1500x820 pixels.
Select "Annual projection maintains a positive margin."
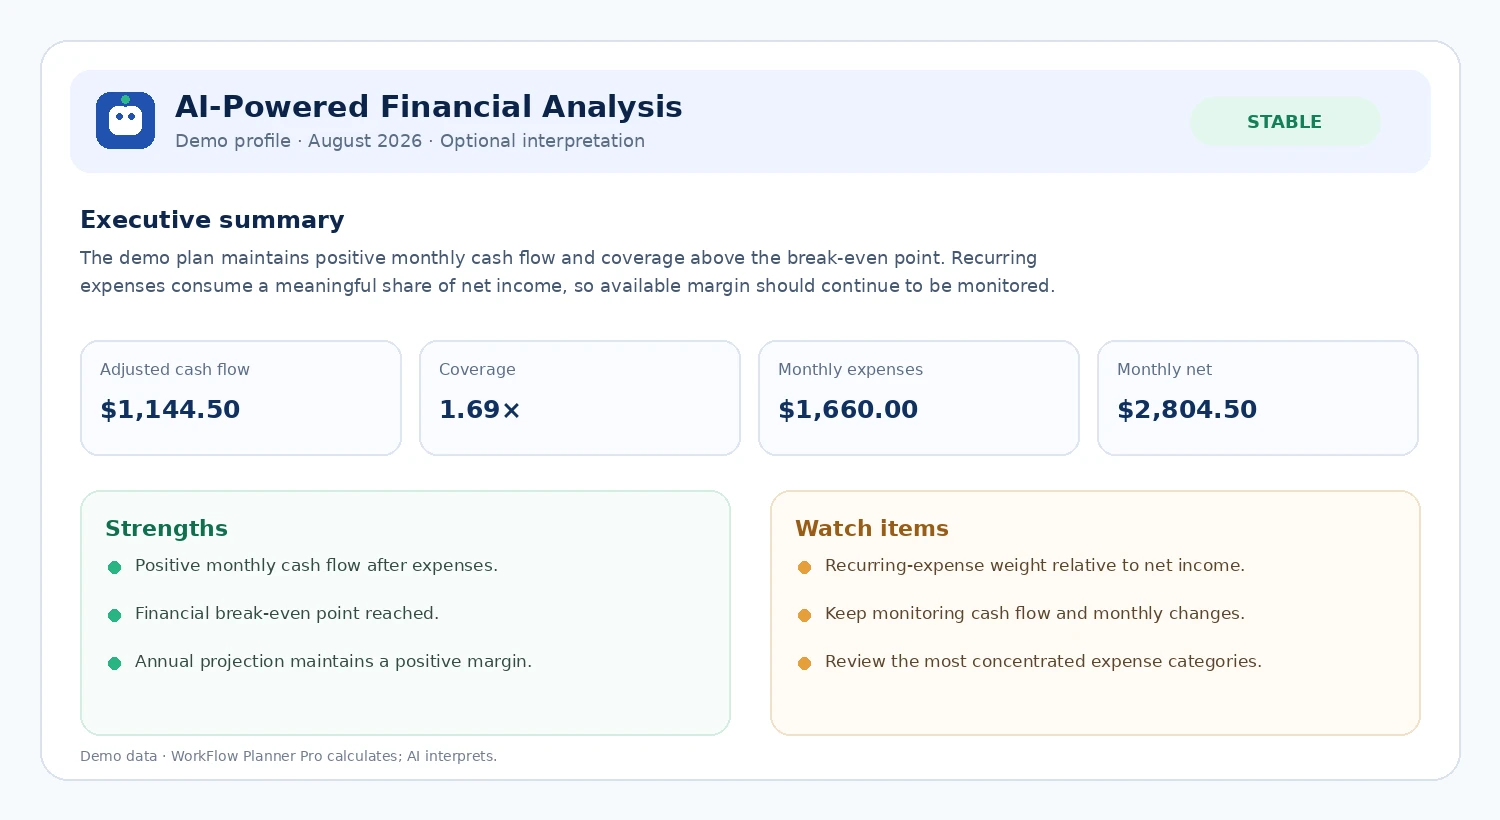333,662
